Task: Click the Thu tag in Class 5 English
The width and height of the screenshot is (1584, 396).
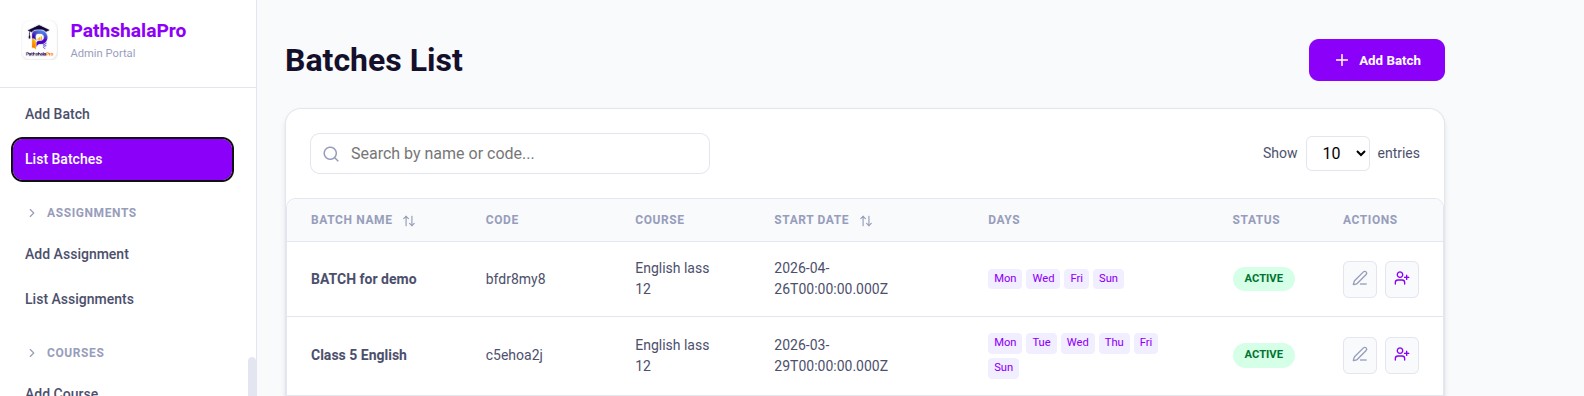Action: coord(1114,343)
